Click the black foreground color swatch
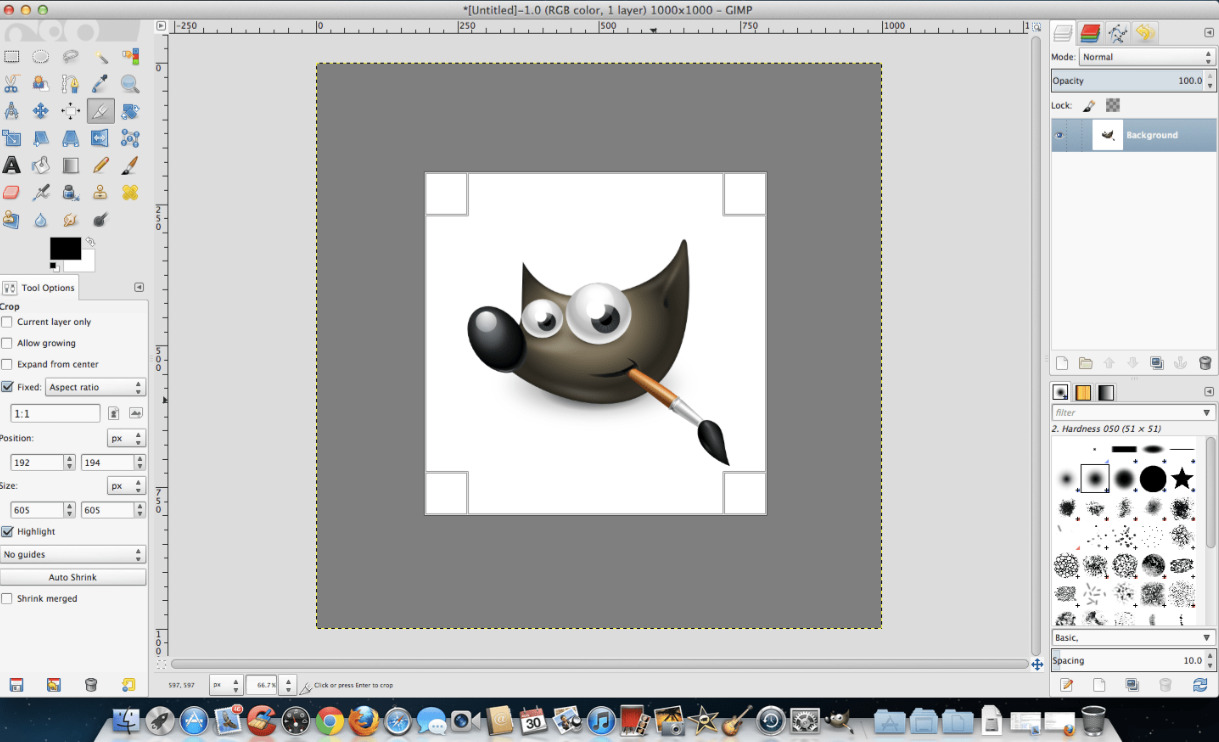This screenshot has height=742, width=1219. (x=65, y=248)
